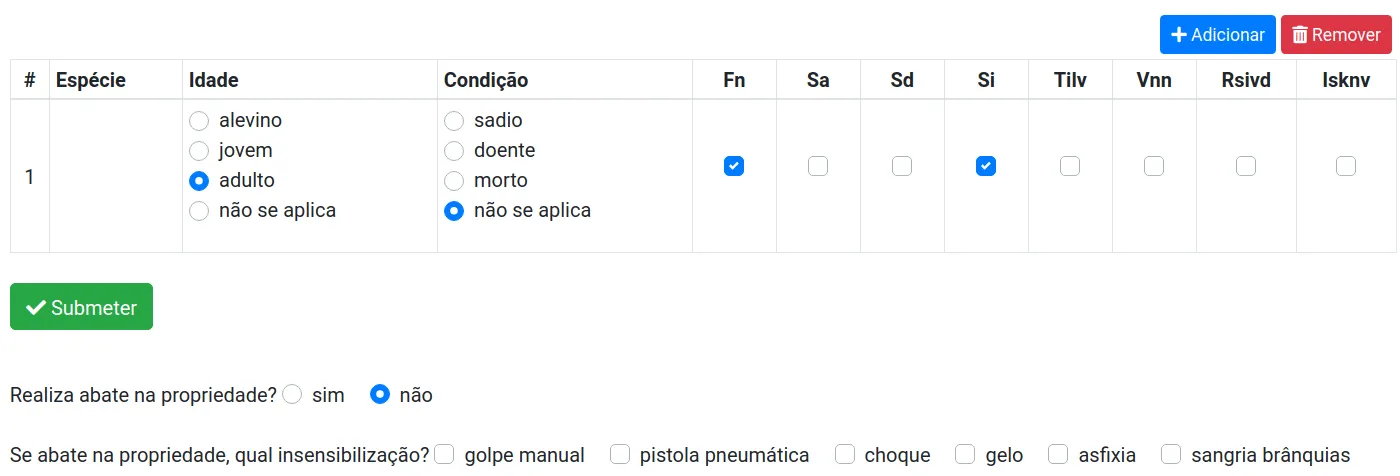Select sim for abate na propriedade
The height and width of the screenshot is (476, 1400).
click(x=293, y=395)
